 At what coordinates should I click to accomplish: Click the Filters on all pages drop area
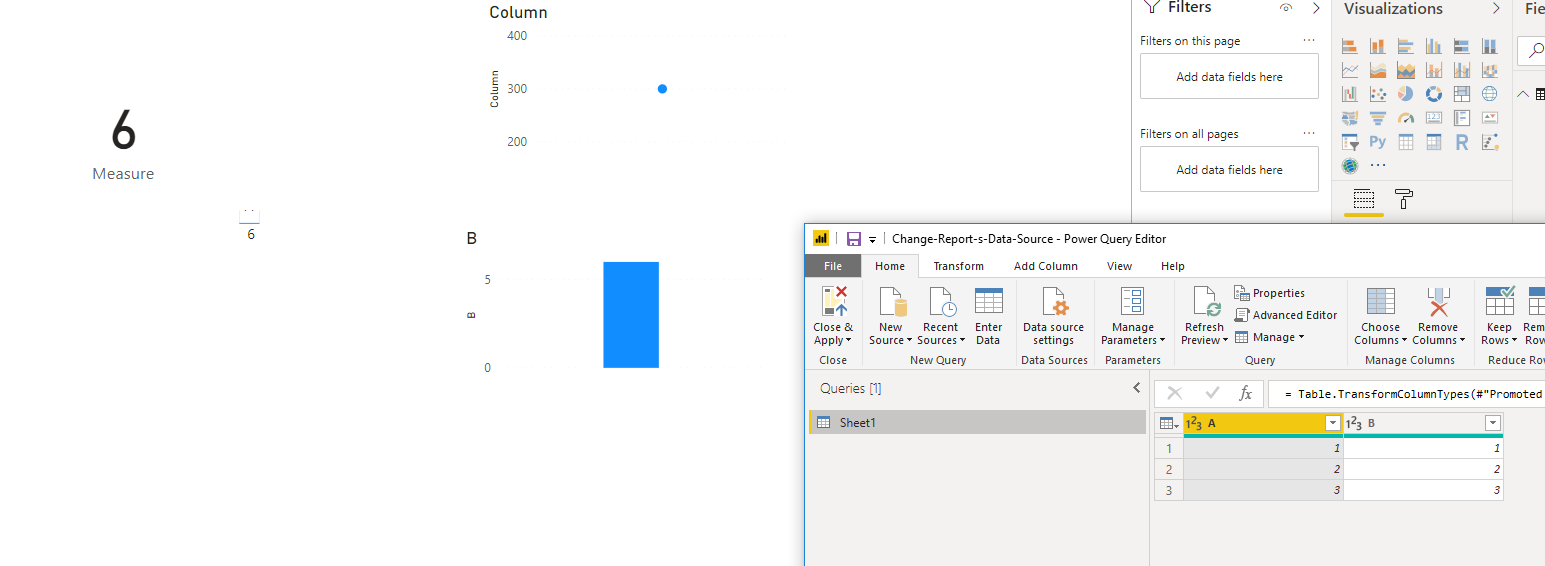(1229, 169)
